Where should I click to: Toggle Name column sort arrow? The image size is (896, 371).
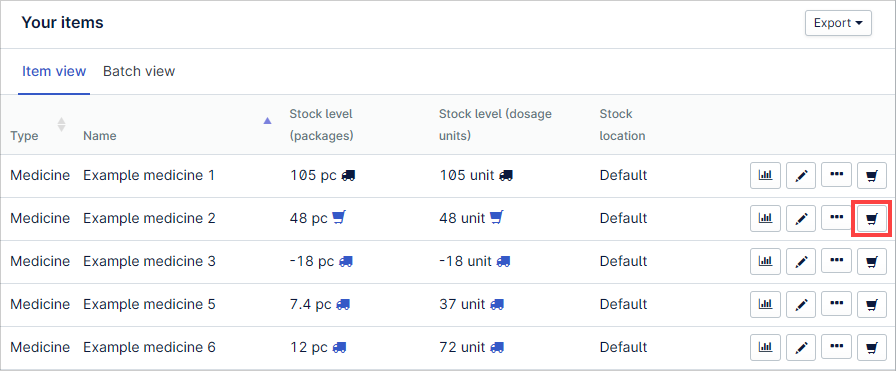coord(267,121)
